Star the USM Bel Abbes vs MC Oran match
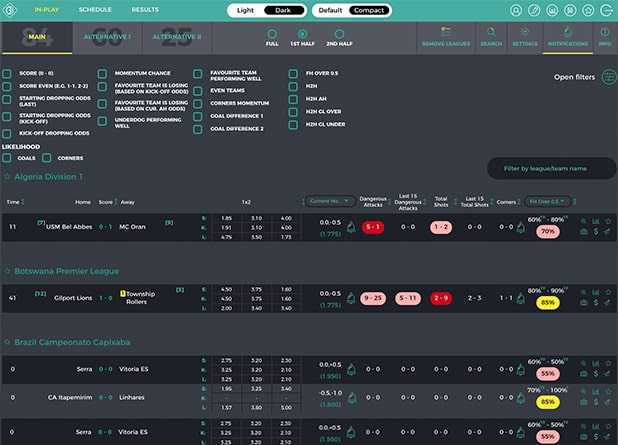618x445 pixels. (x=608, y=221)
